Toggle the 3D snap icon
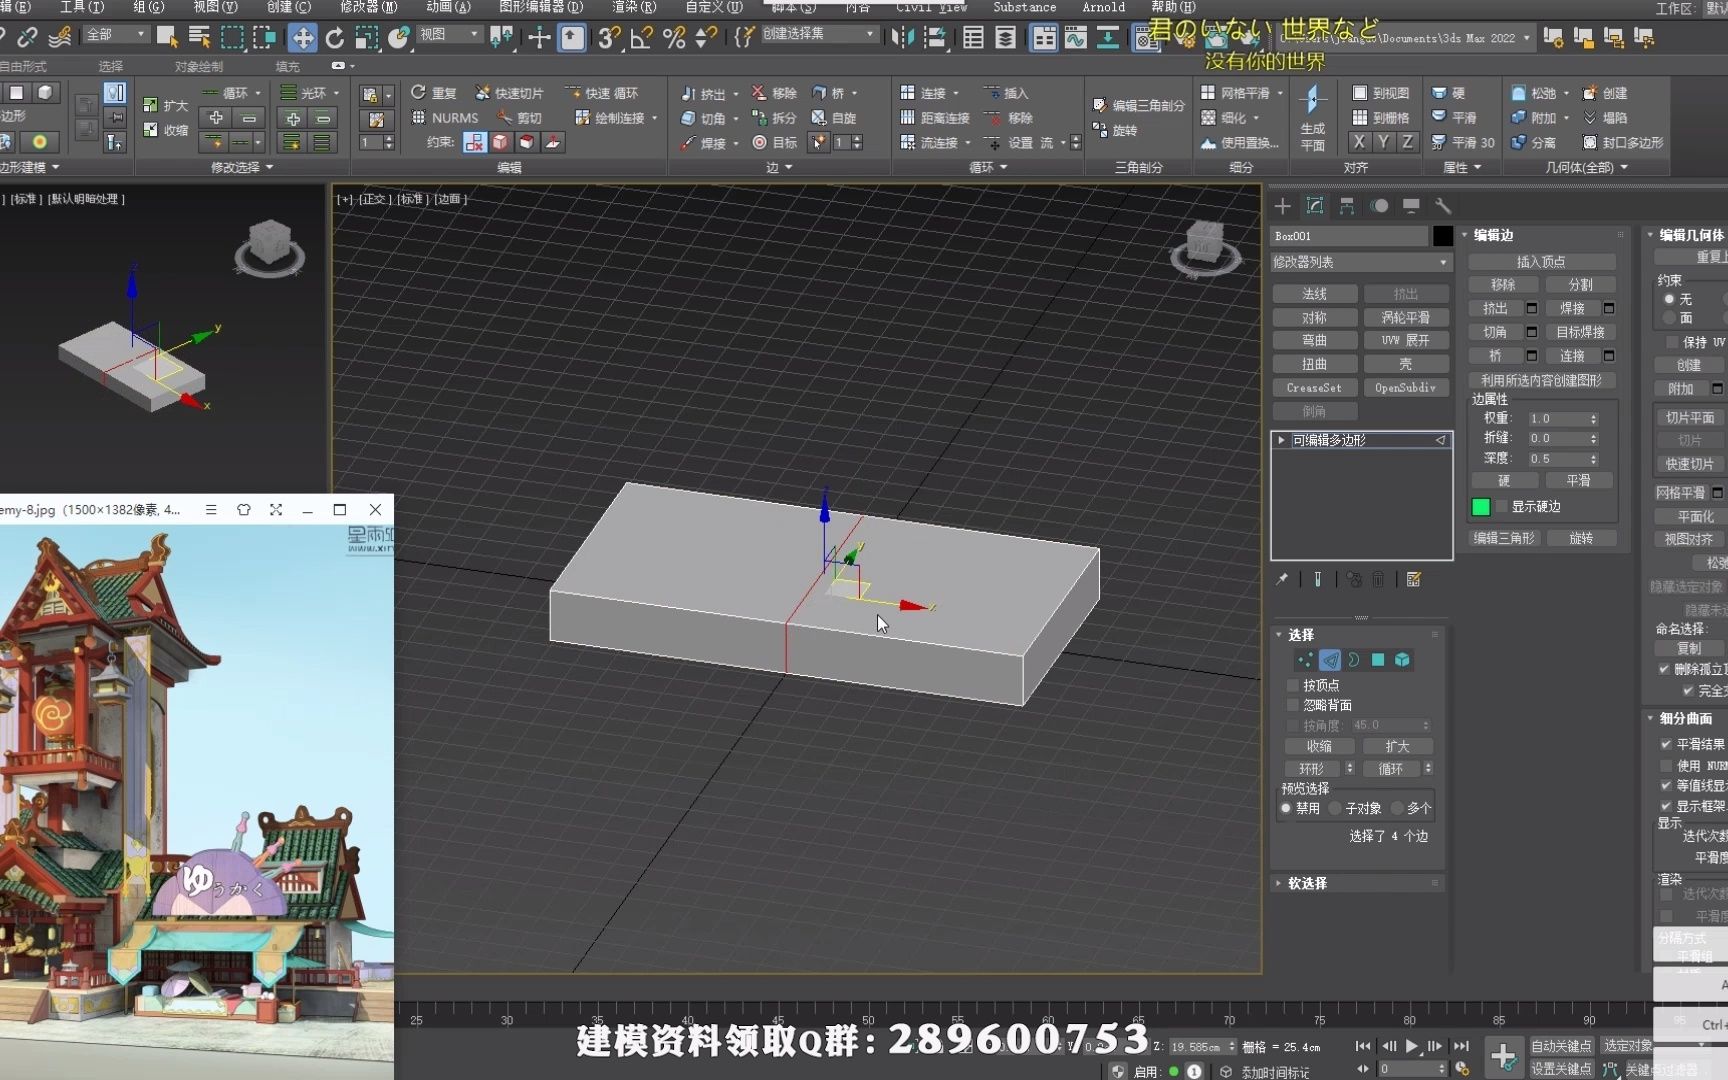1728x1080 pixels. click(607, 38)
